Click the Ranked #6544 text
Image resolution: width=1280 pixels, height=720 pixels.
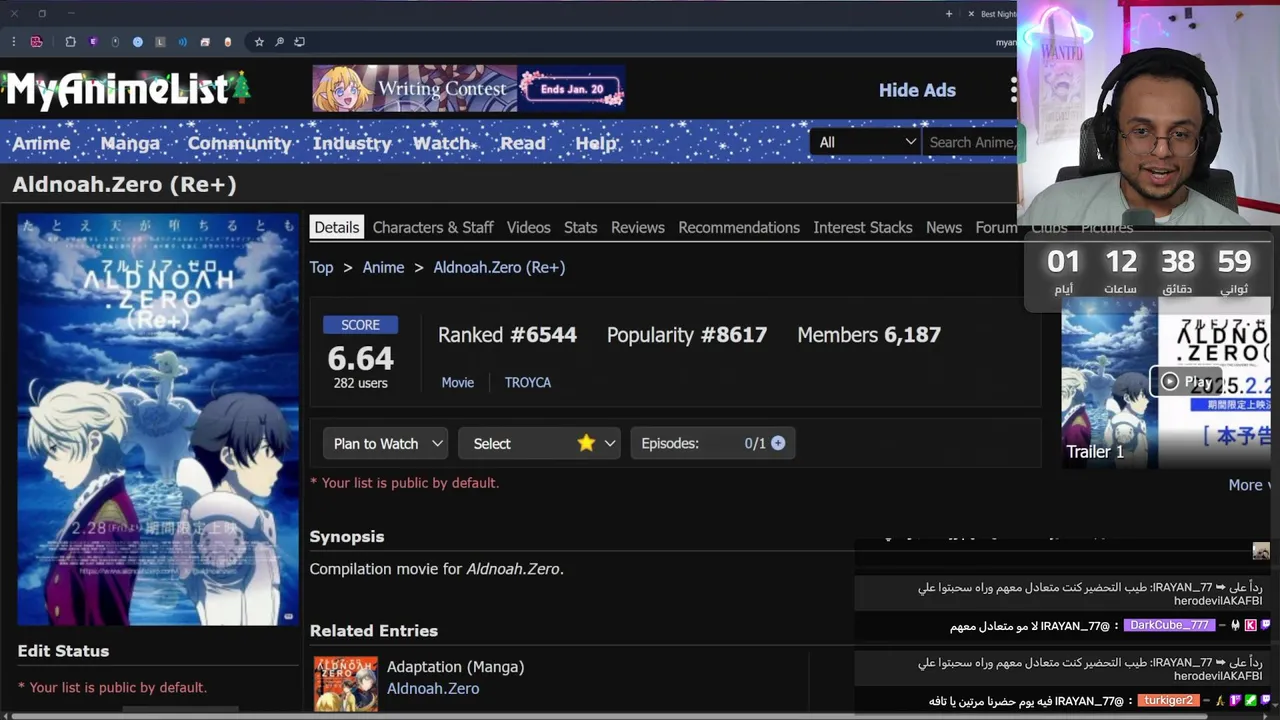(507, 335)
